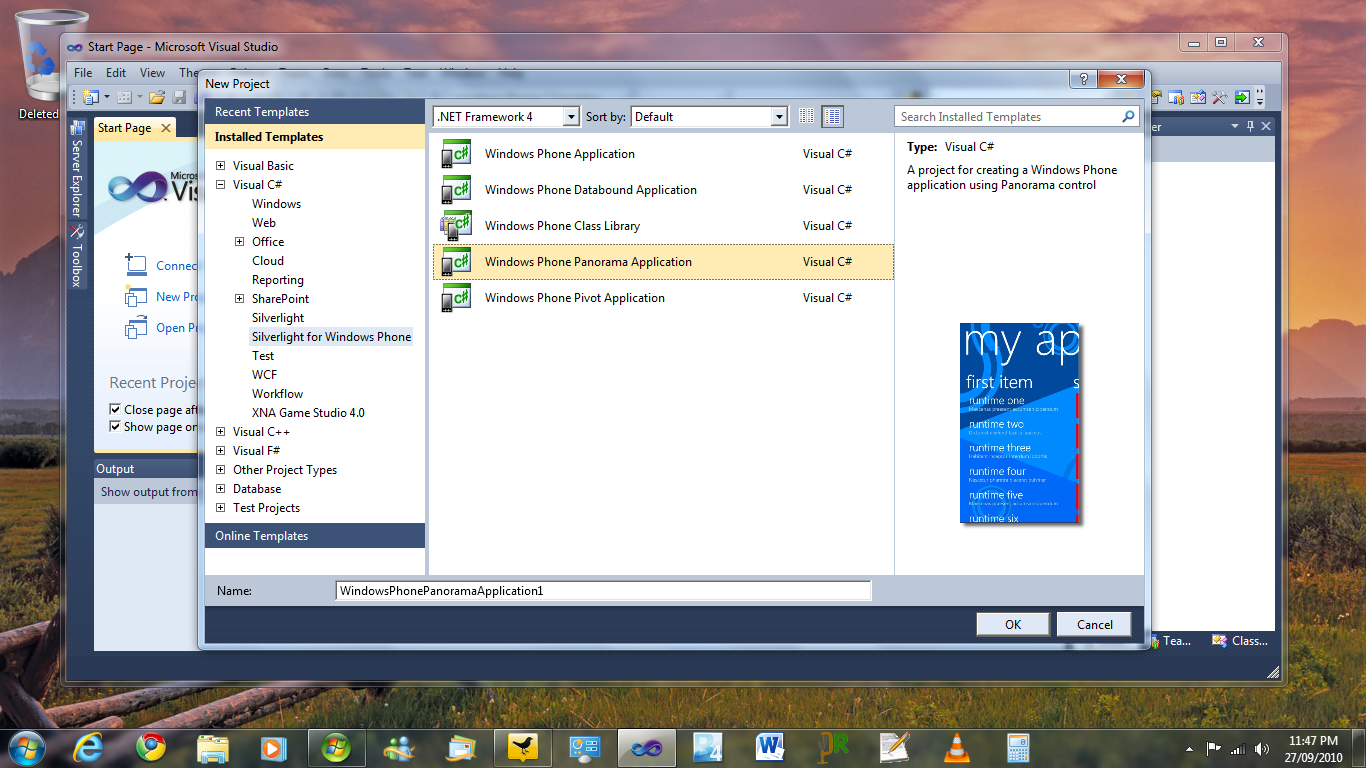
Task: Switch template list to medium icons view
Action: tap(833, 117)
